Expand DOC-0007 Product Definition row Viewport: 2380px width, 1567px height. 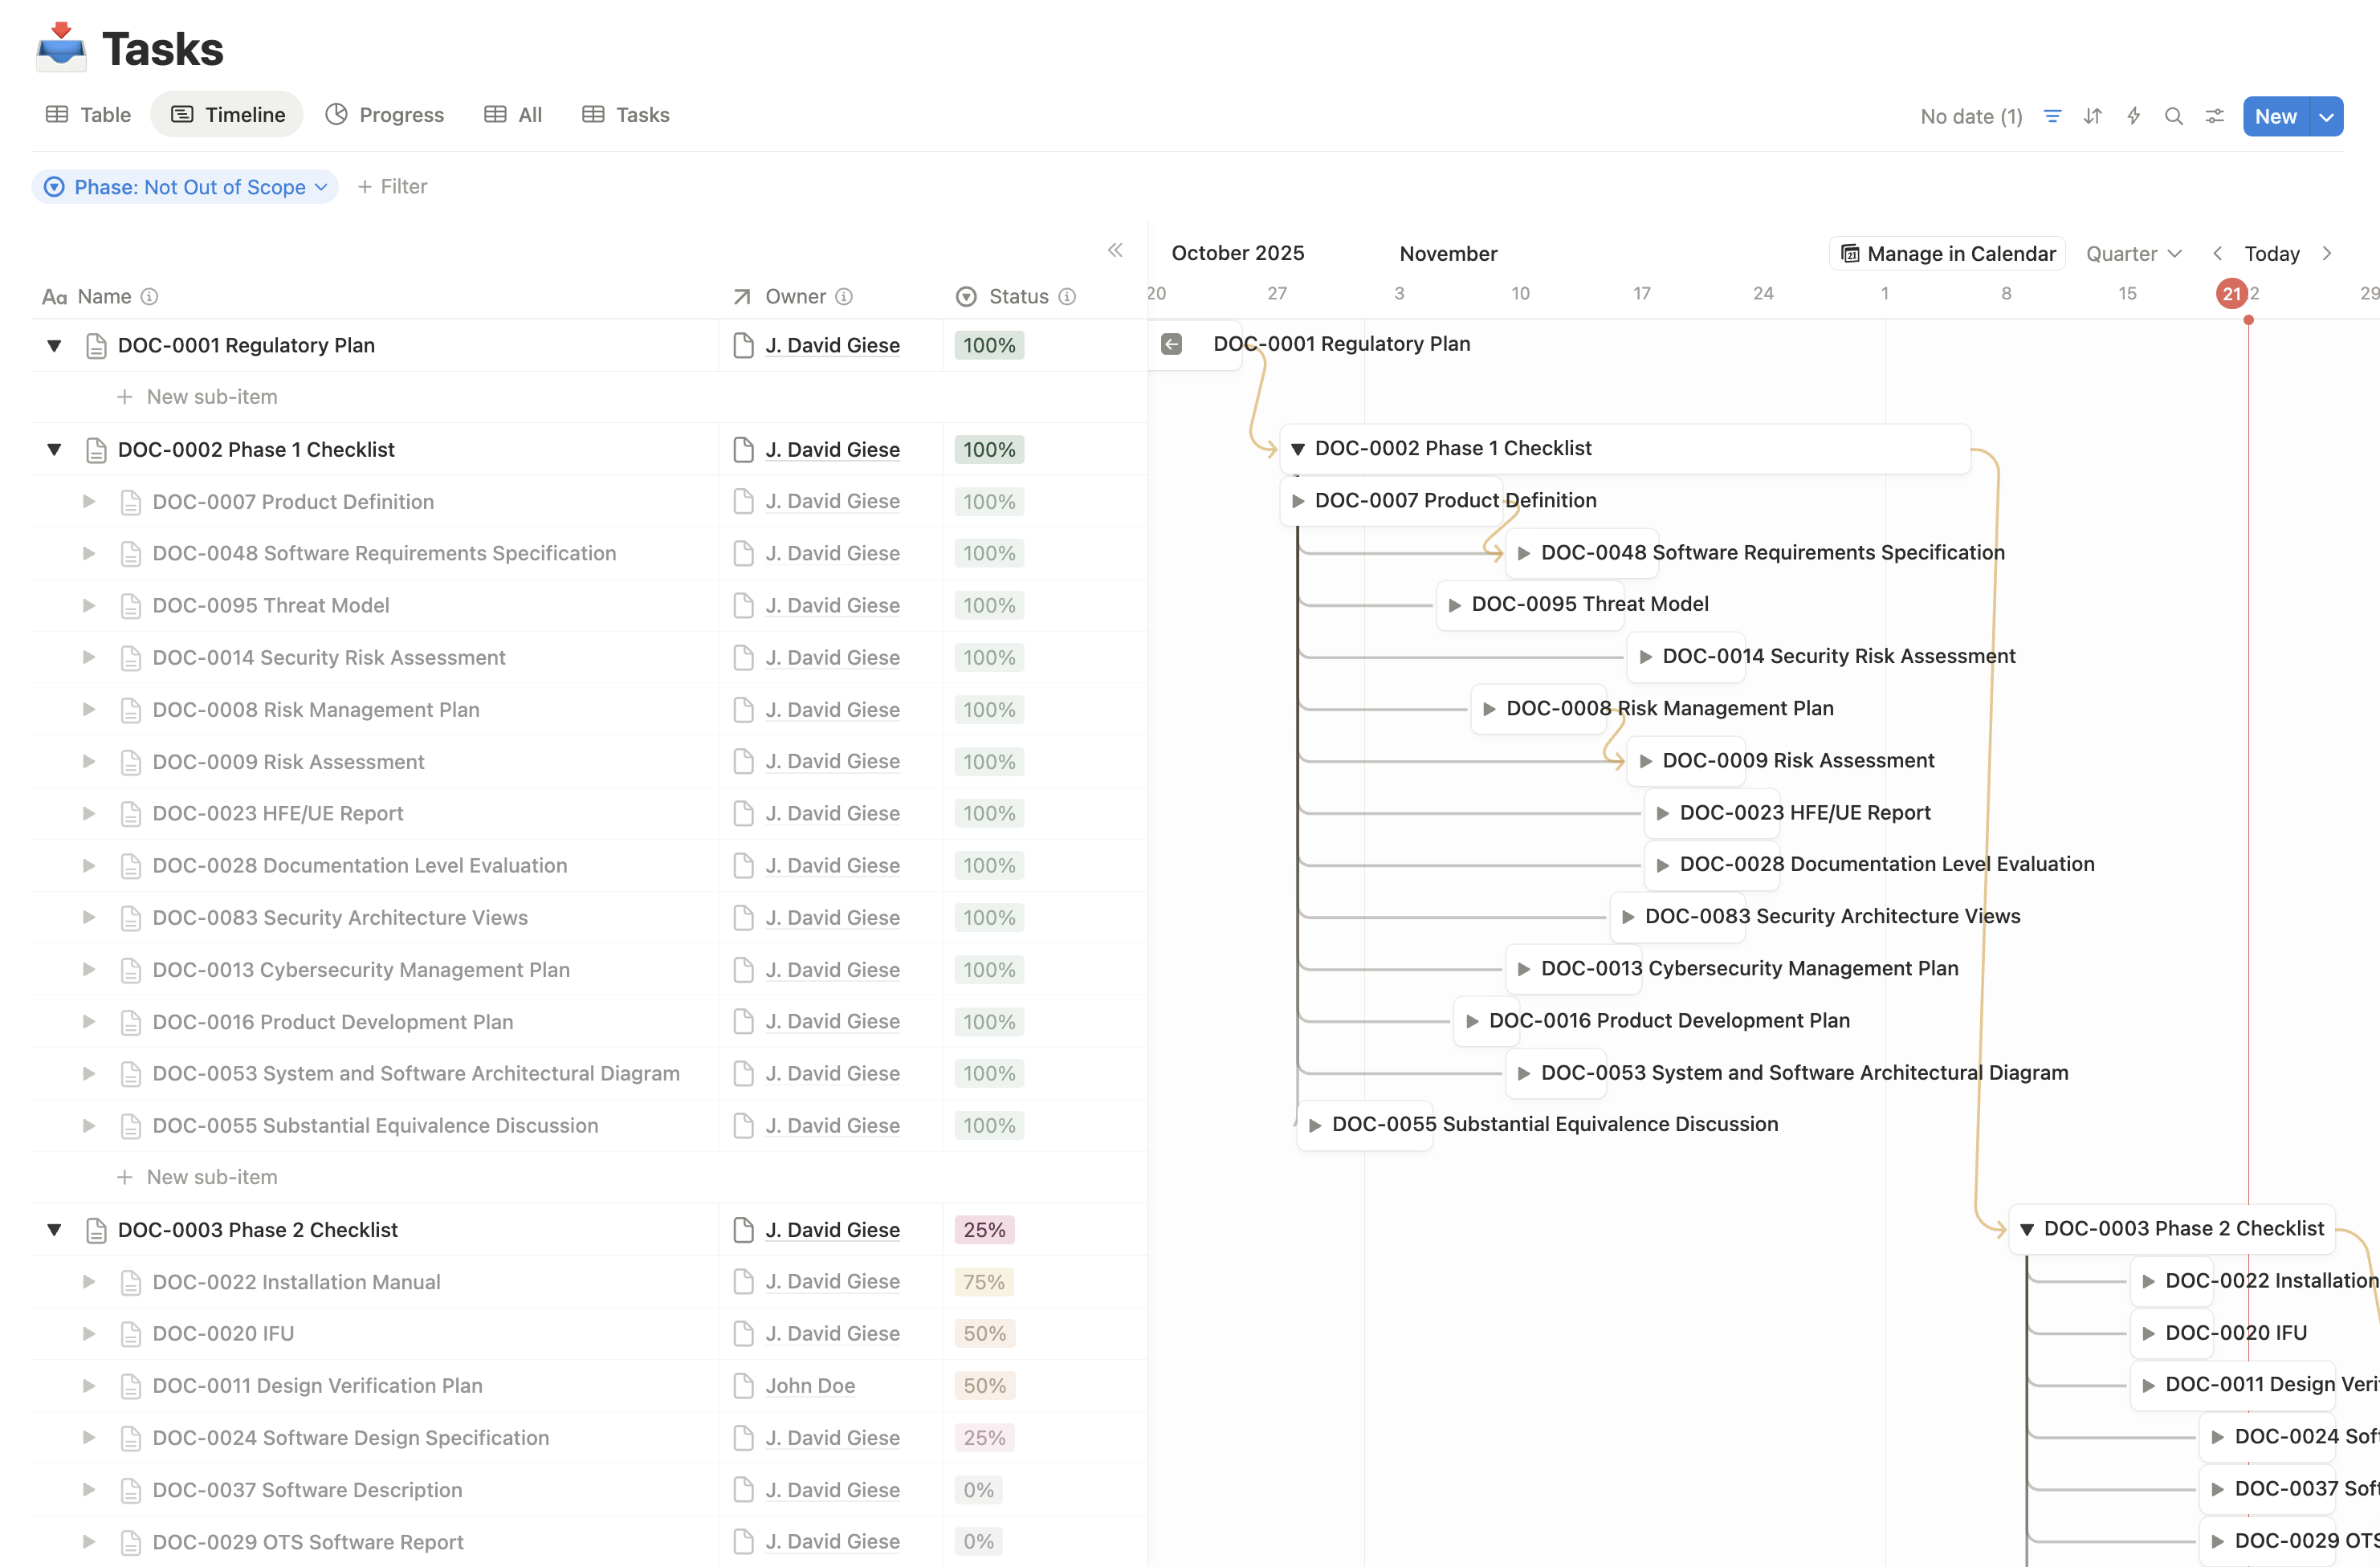(89, 502)
